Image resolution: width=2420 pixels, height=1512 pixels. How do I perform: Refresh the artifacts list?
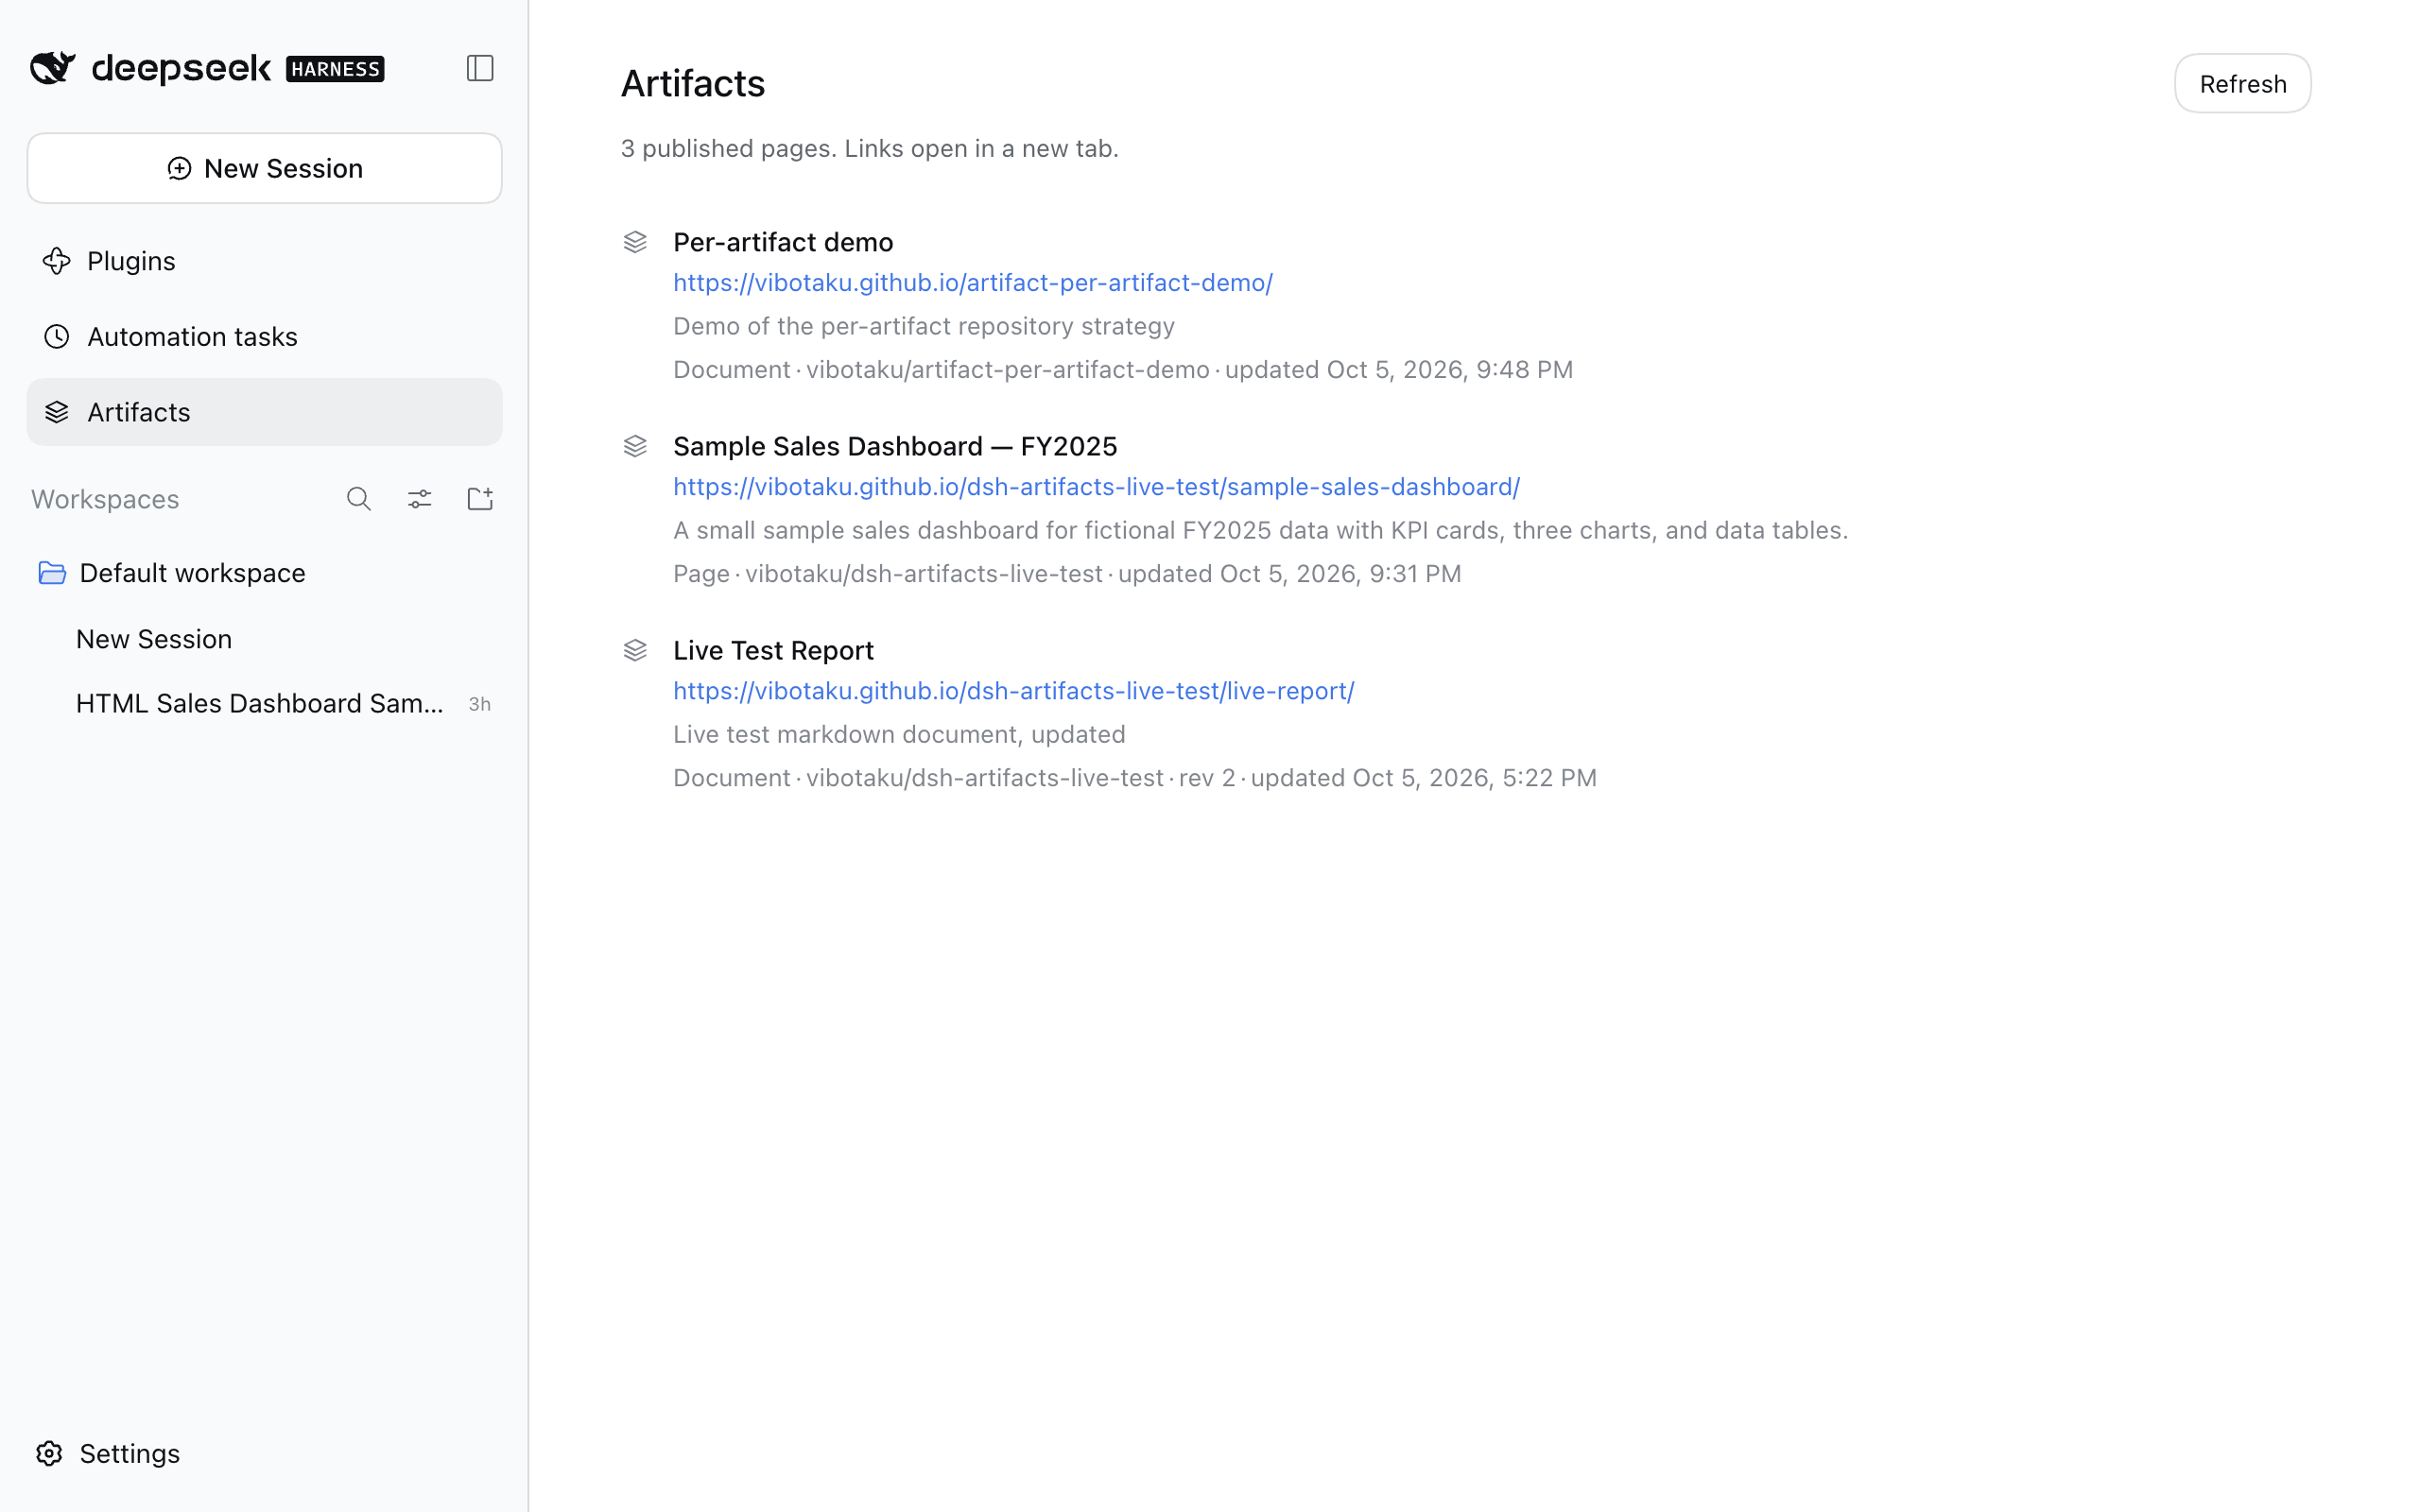[x=2242, y=84]
